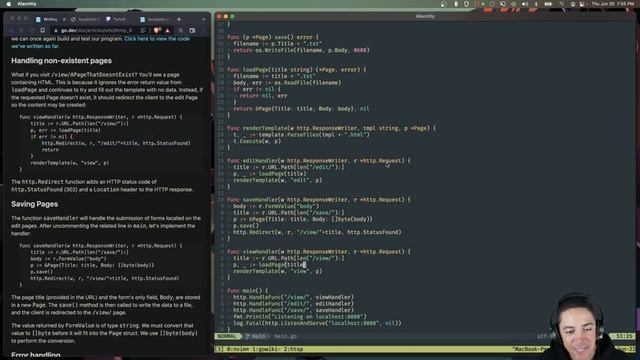
Task: Open the Brave Shields lion icon
Action: (156, 30)
